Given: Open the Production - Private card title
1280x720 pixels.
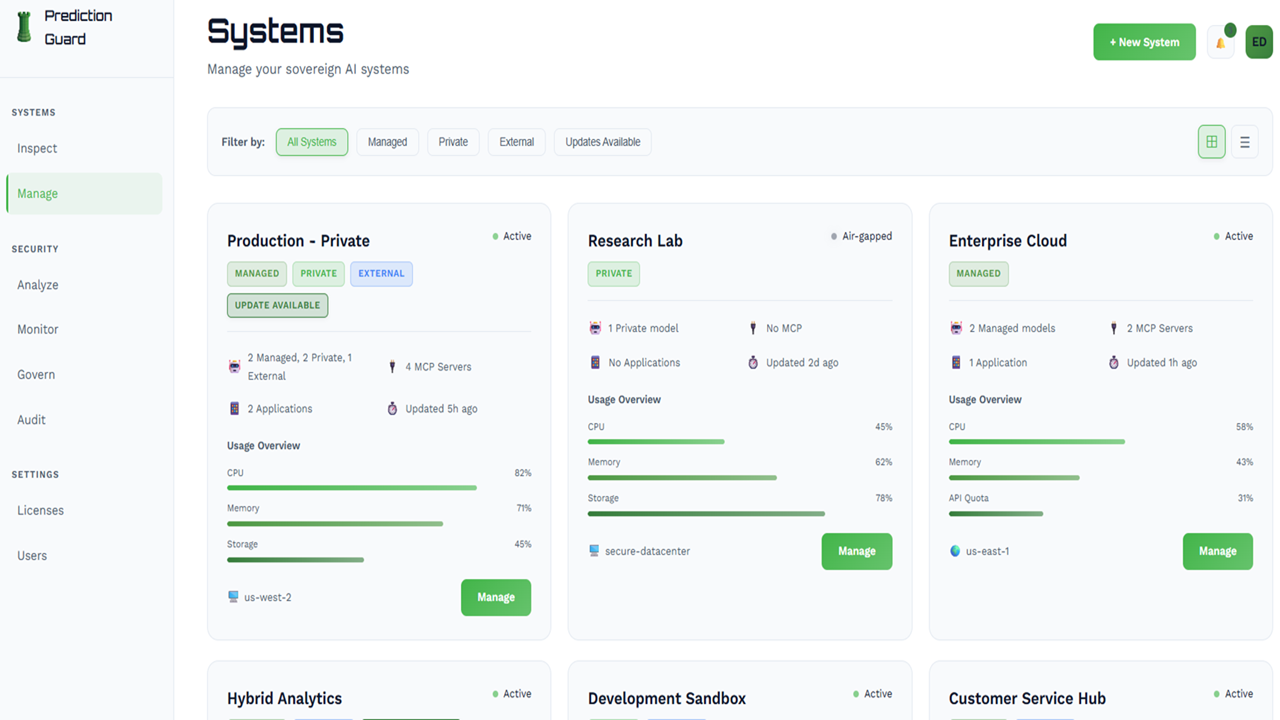Looking at the screenshot, I should tap(298, 241).
